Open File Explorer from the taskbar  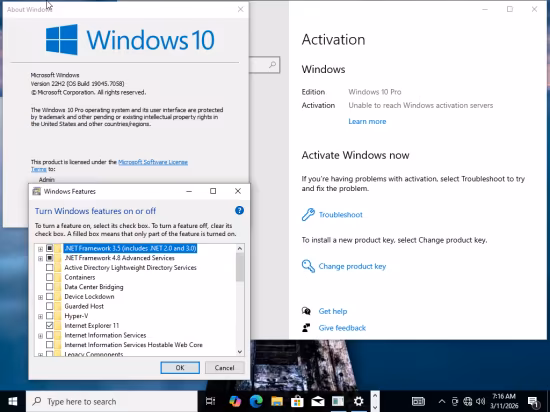(x=276, y=401)
